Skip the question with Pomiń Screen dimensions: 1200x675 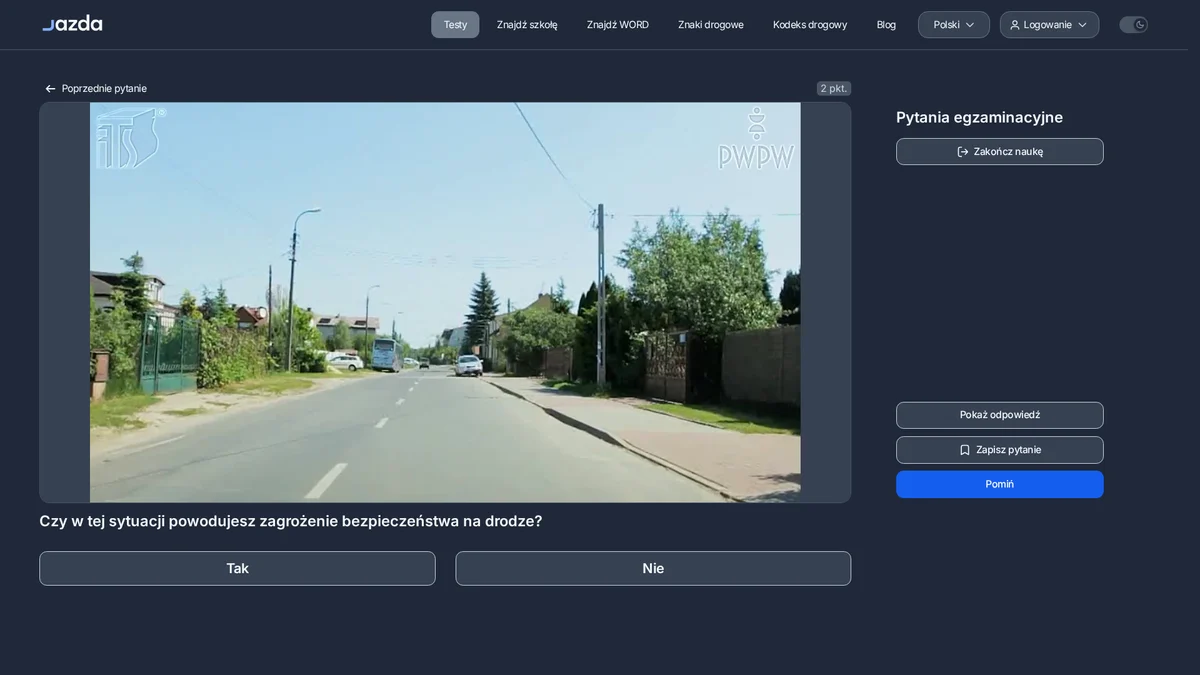1000,484
